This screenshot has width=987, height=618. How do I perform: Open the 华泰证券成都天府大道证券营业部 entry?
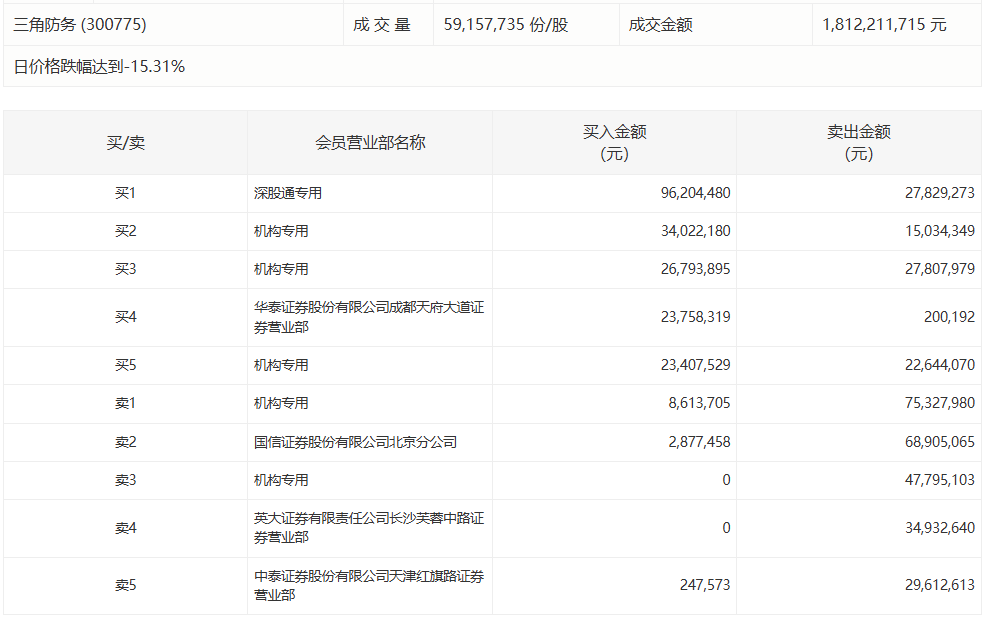click(x=368, y=317)
